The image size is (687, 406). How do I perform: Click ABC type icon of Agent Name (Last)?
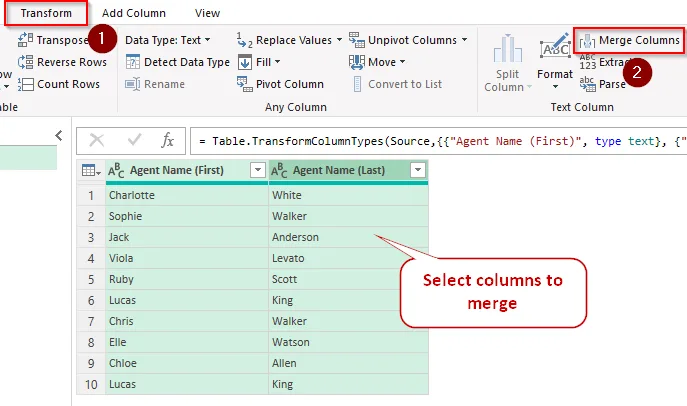pos(279,170)
